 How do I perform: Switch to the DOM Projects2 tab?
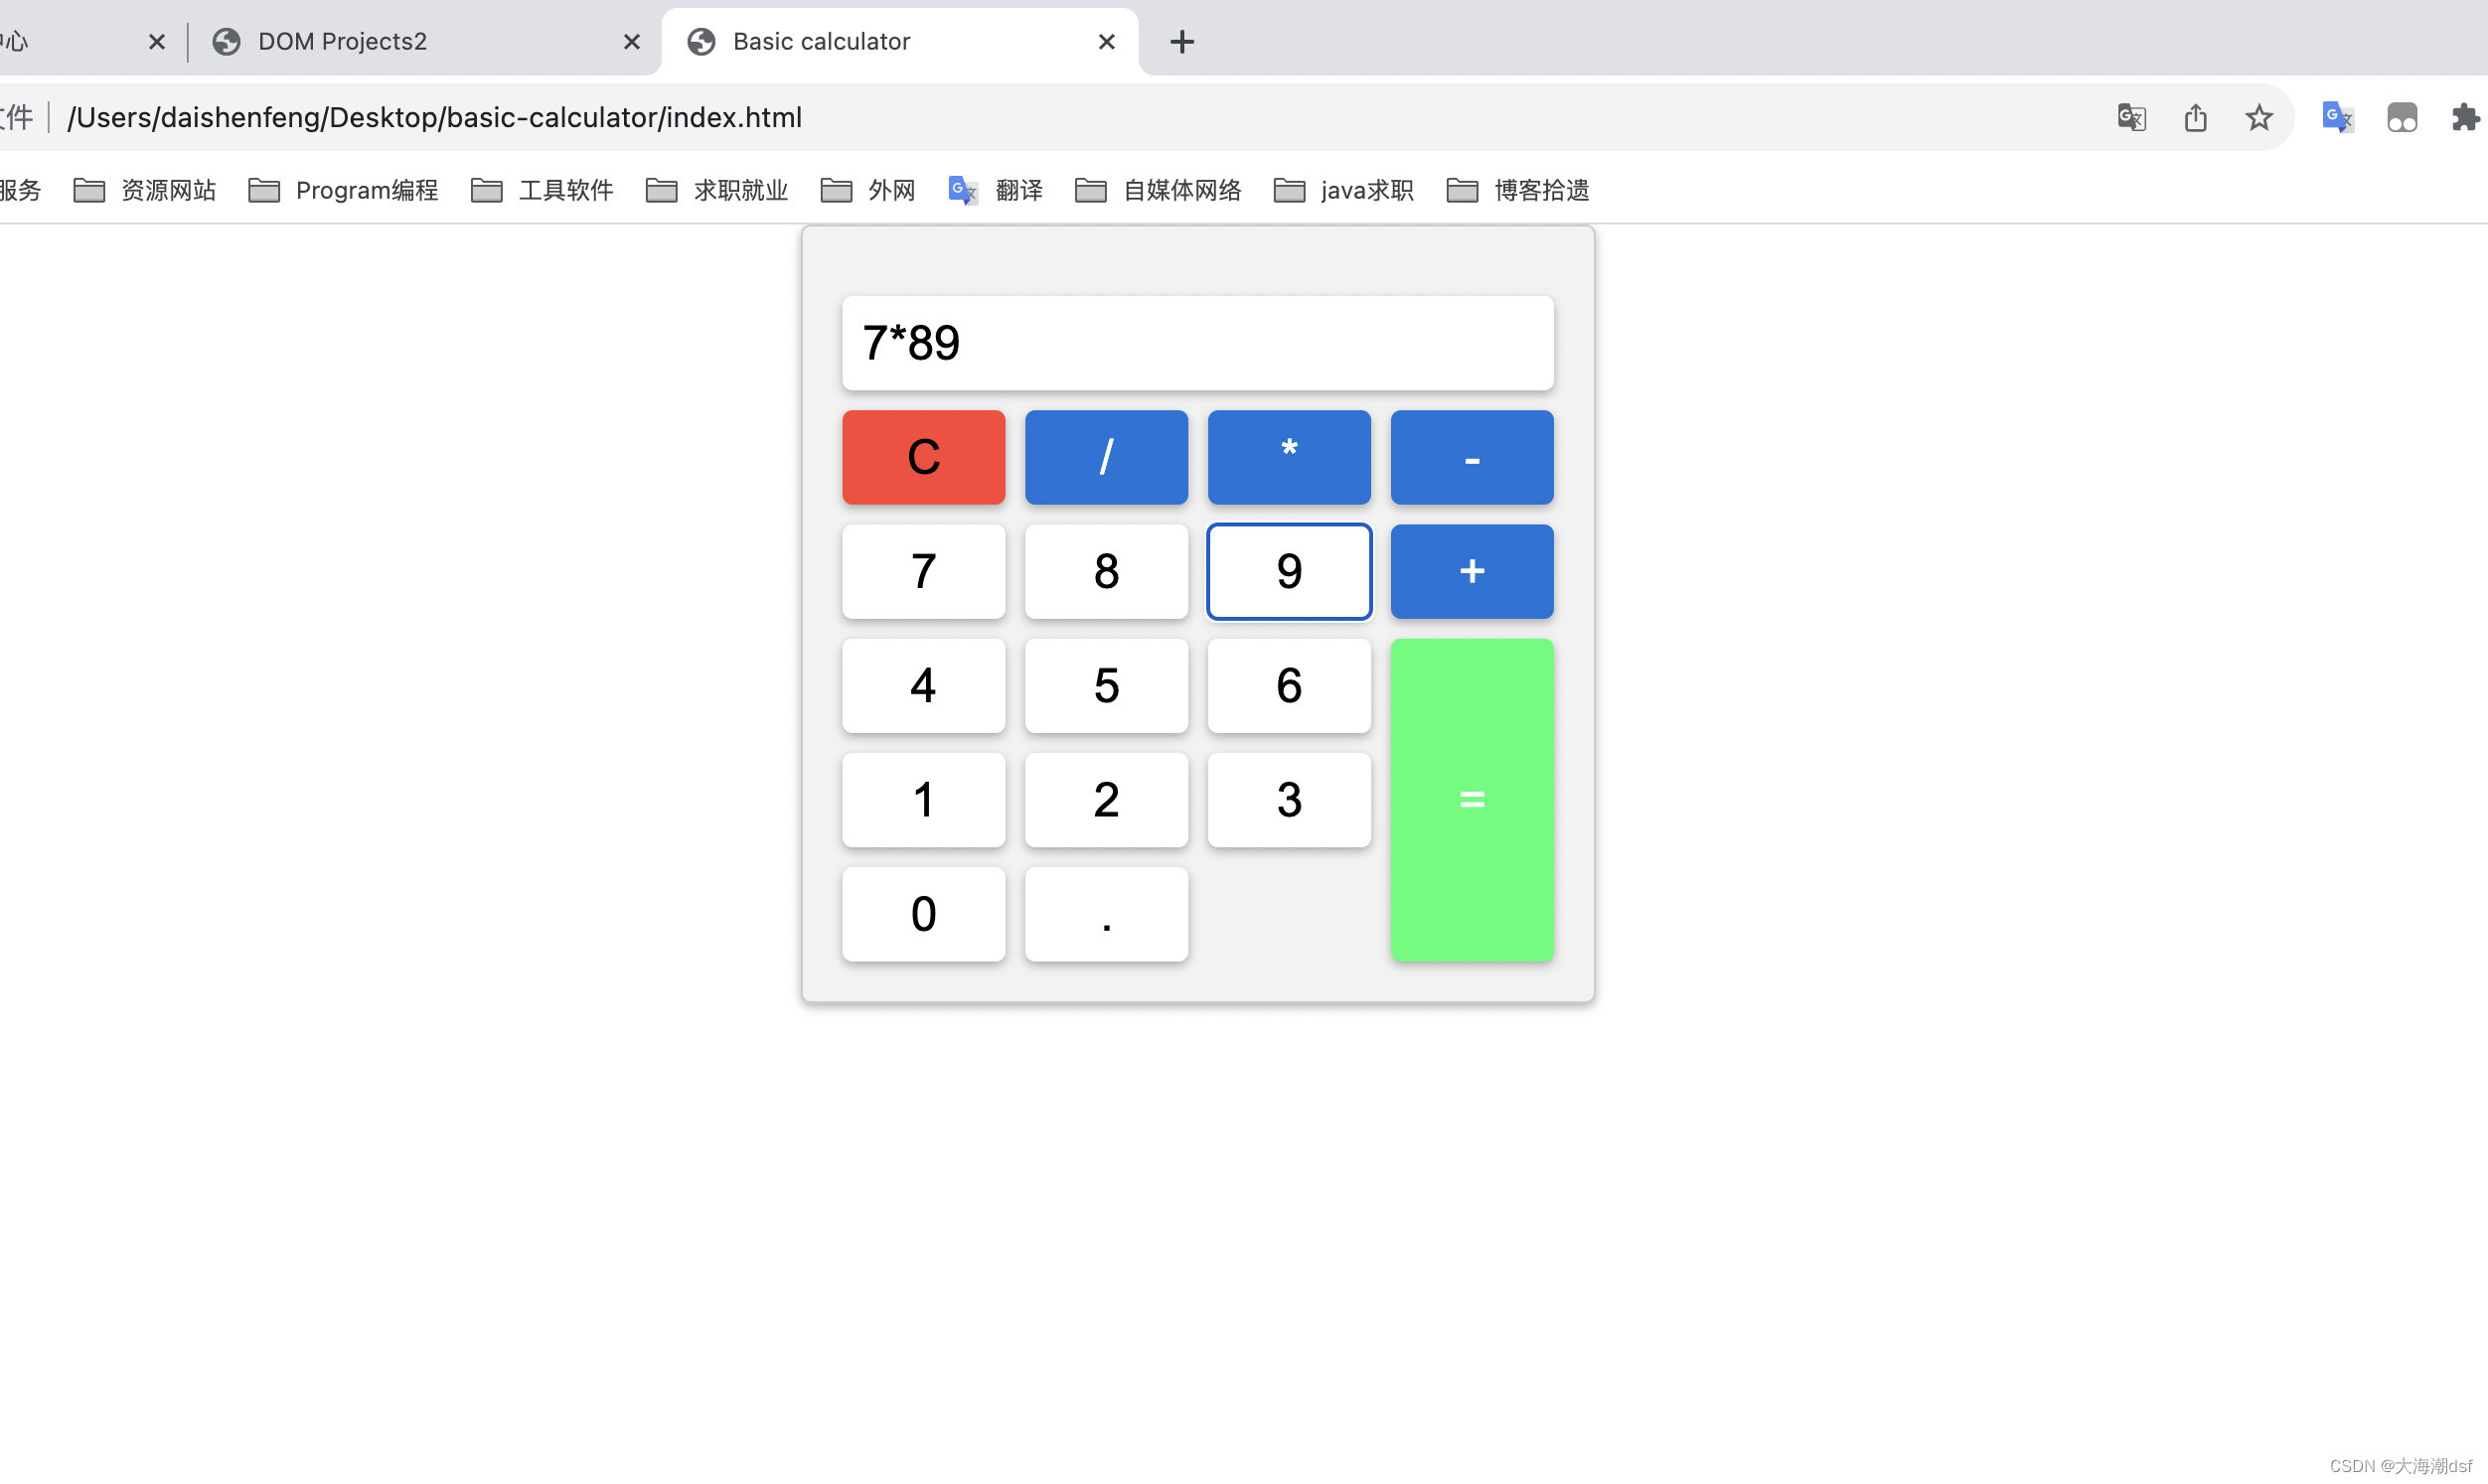click(342, 42)
